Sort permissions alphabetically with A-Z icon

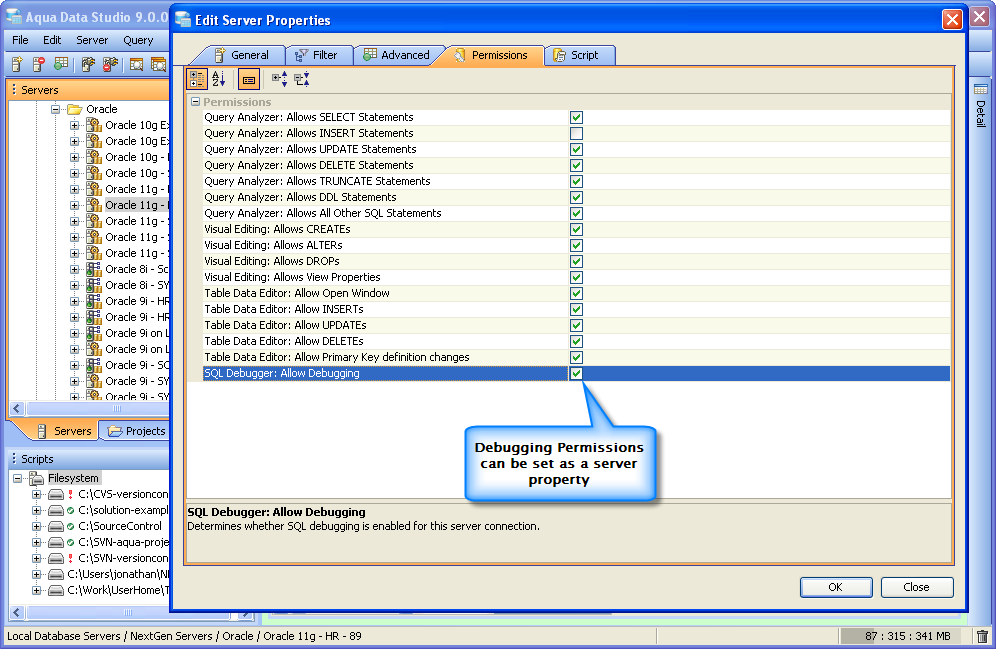click(219, 79)
